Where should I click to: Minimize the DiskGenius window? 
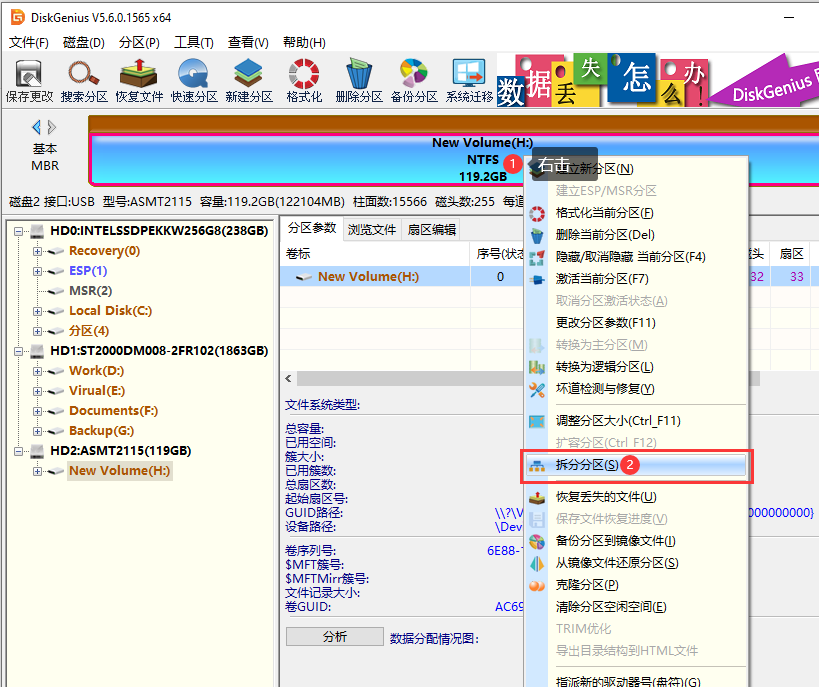click(x=789, y=17)
